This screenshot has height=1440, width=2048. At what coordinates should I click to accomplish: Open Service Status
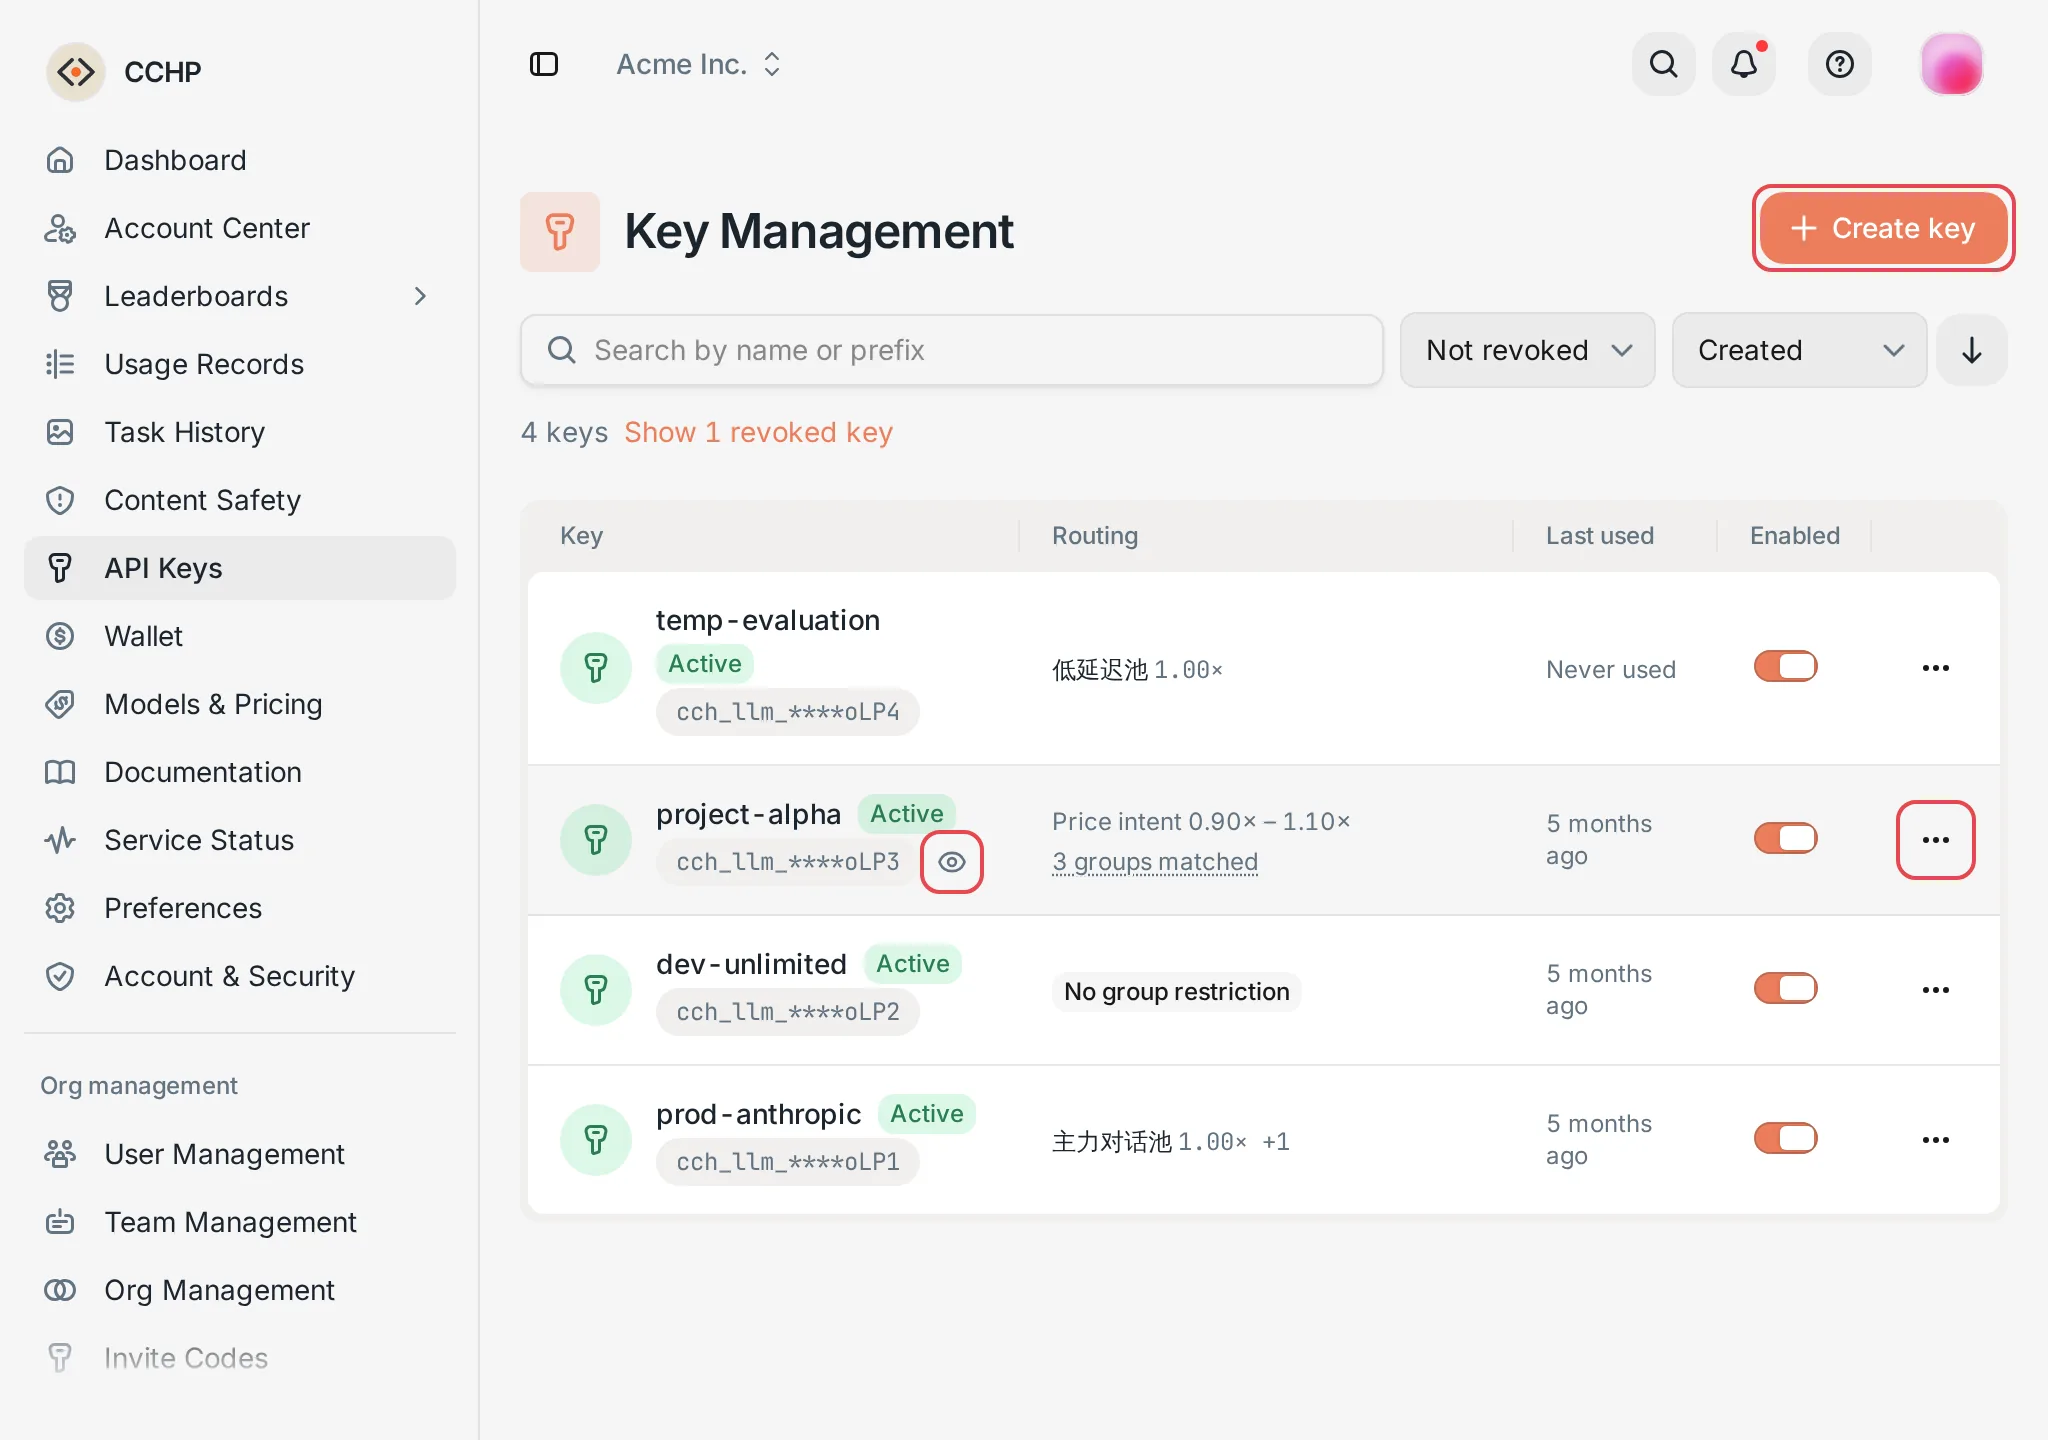pyautogui.click(x=240, y=840)
